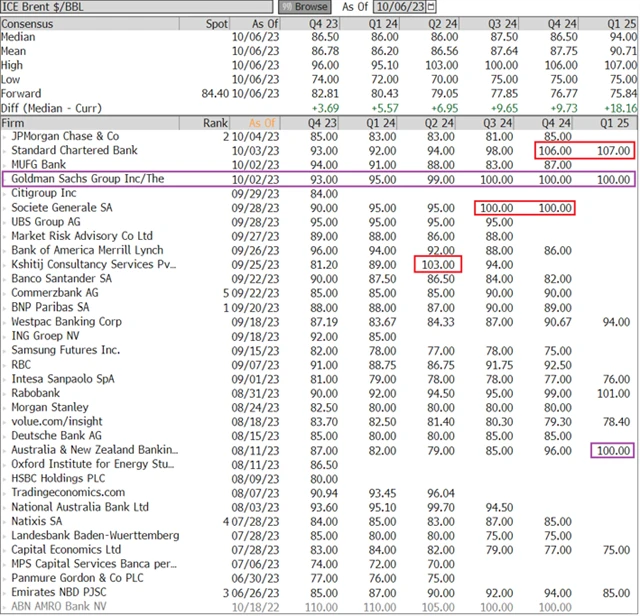The width and height of the screenshot is (640, 616).
Task: Click the Browse button
Action: click(x=305, y=6)
